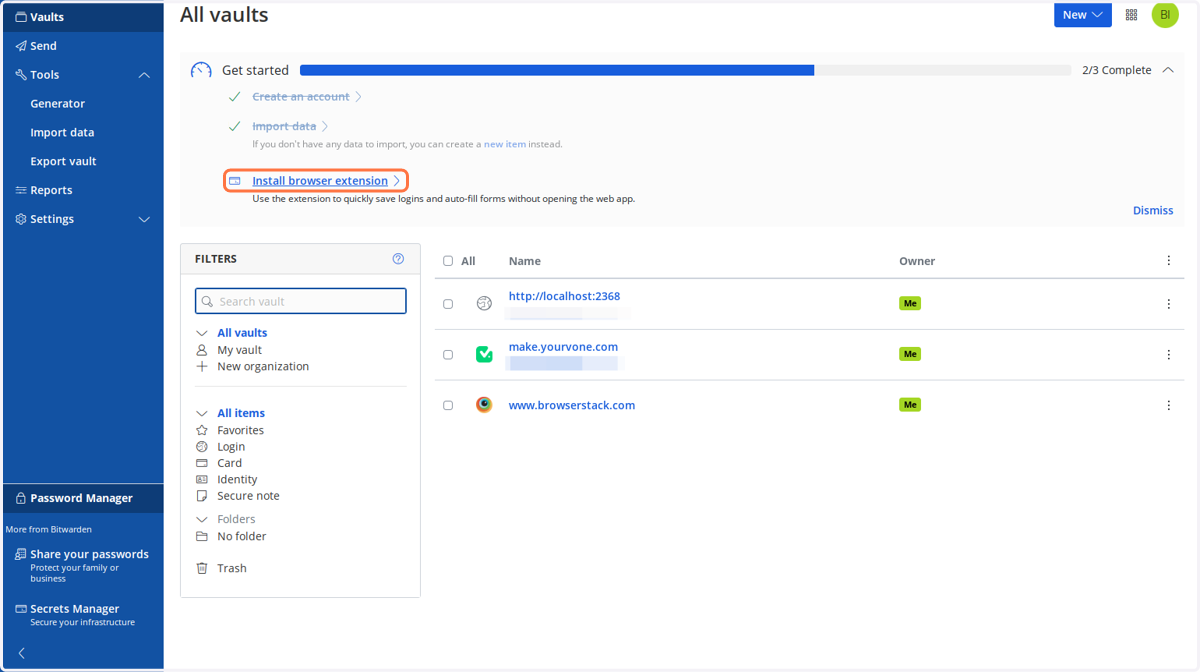This screenshot has width=1200, height=672.
Task: Collapse the All vaults filter chevron
Action: tap(202, 333)
